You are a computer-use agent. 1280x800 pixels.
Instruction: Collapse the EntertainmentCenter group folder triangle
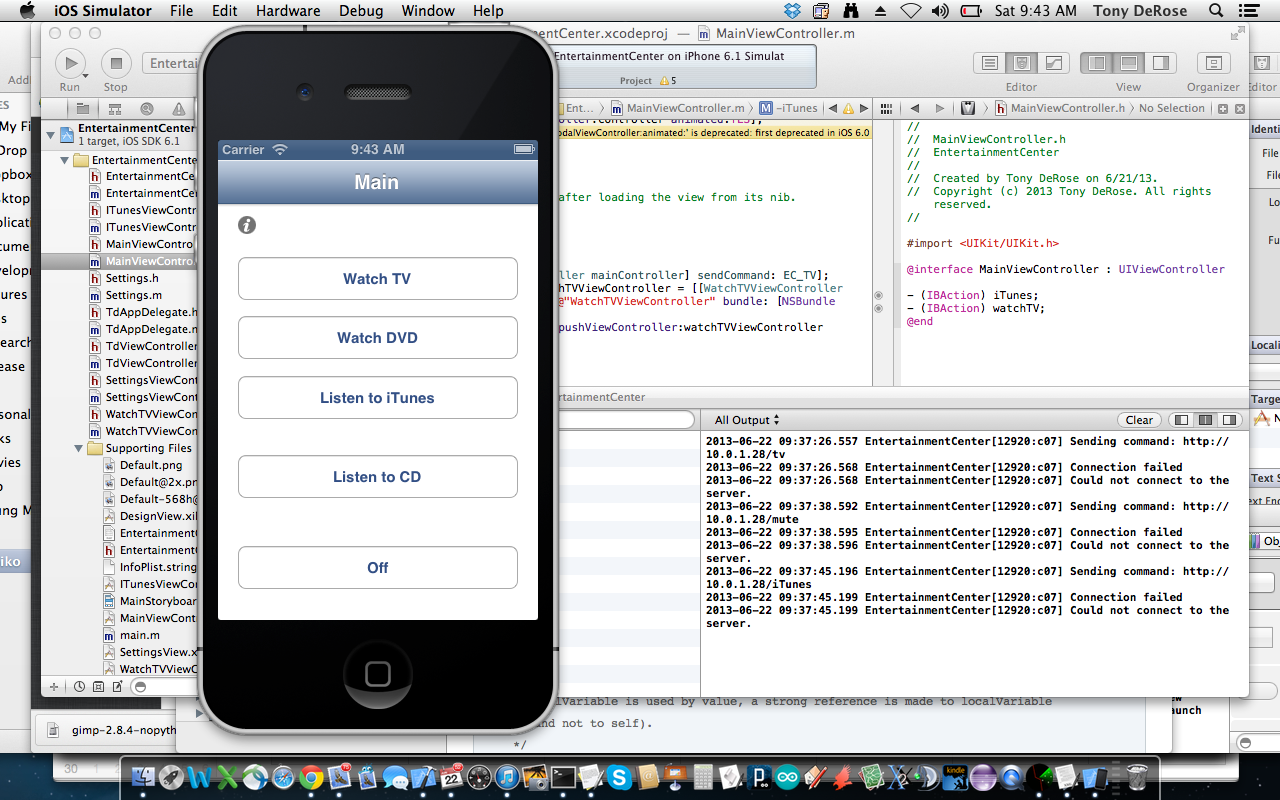click(65, 160)
